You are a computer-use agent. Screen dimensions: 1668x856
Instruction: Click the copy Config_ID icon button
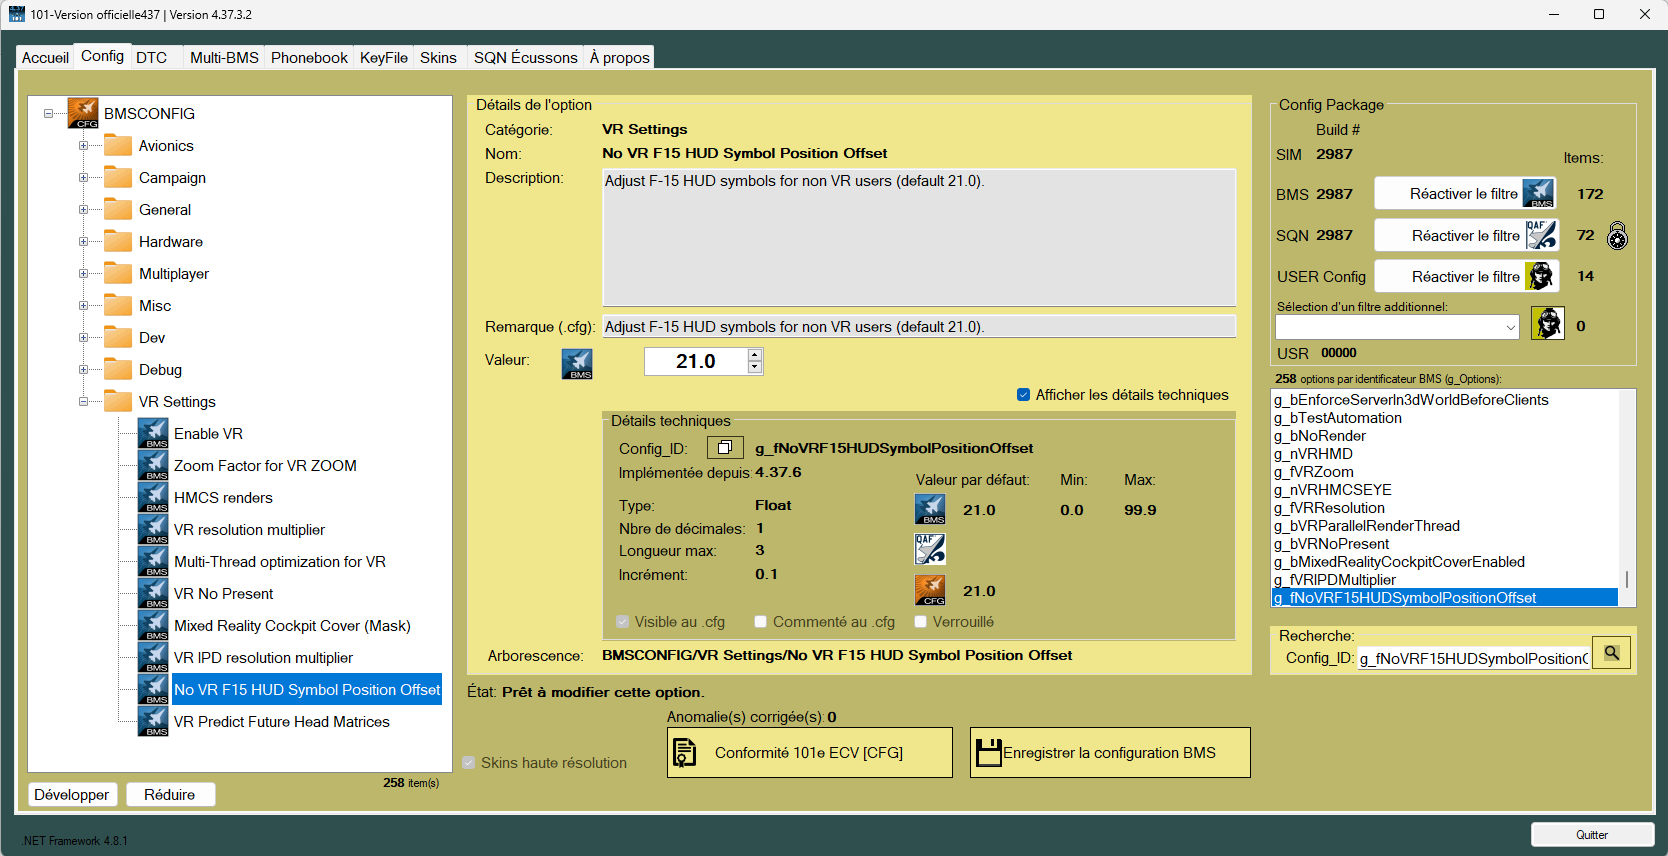tap(725, 447)
